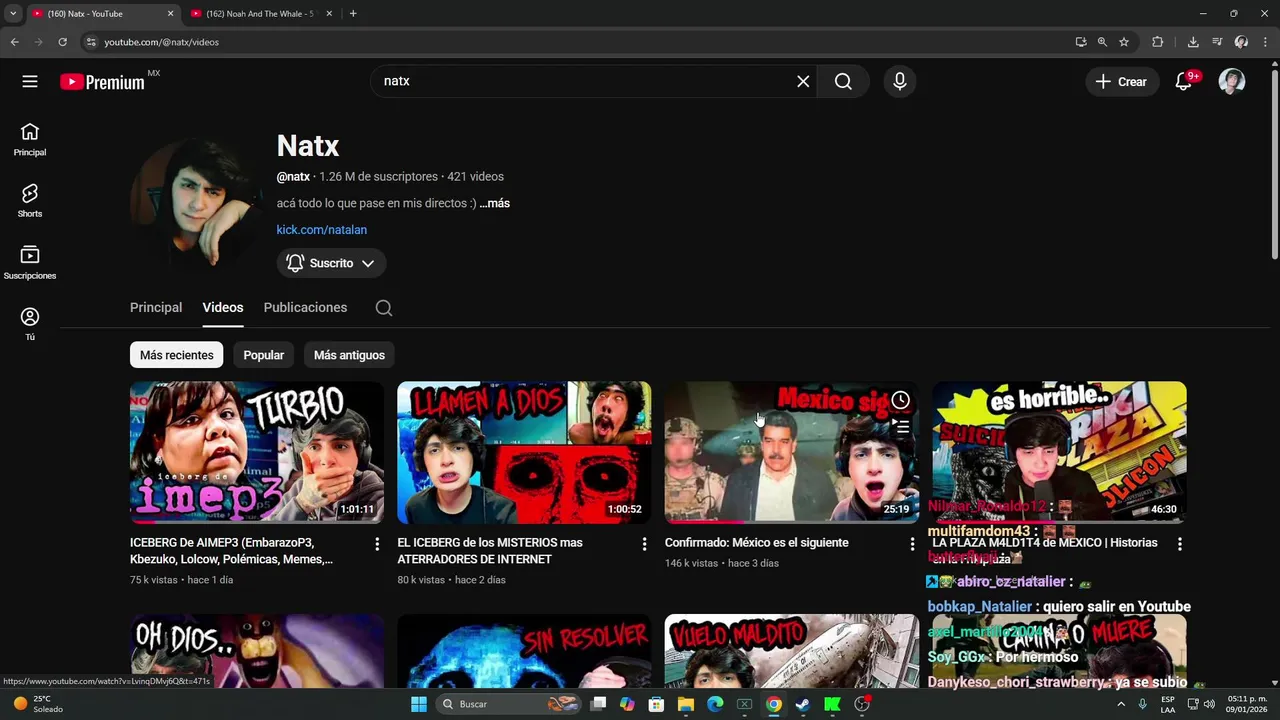Screen dimensions: 1280x720
Task: Click the search magnifier button
Action: point(843,82)
